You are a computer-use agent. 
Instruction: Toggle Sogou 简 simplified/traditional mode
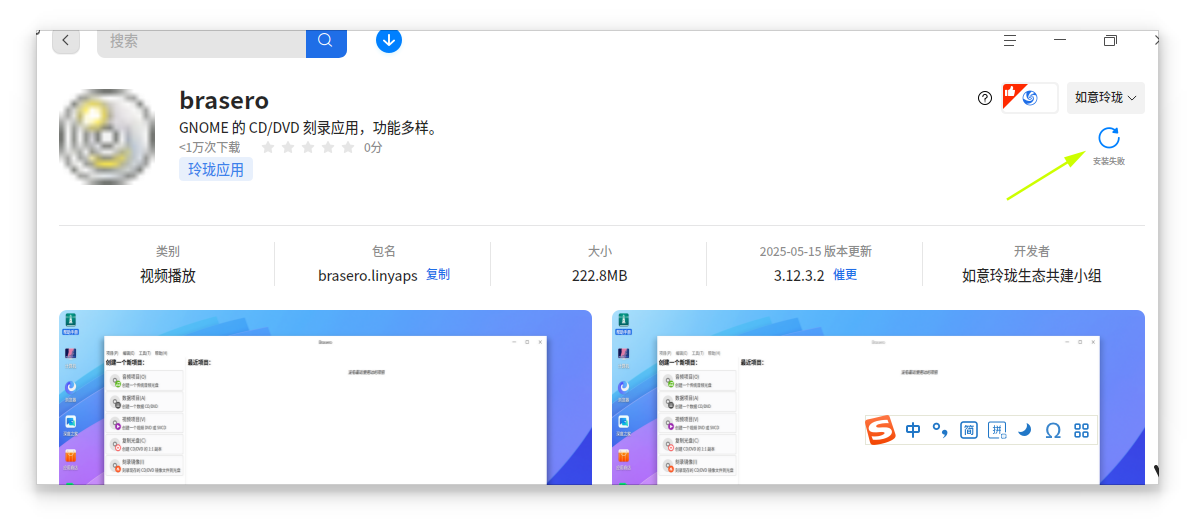969,431
